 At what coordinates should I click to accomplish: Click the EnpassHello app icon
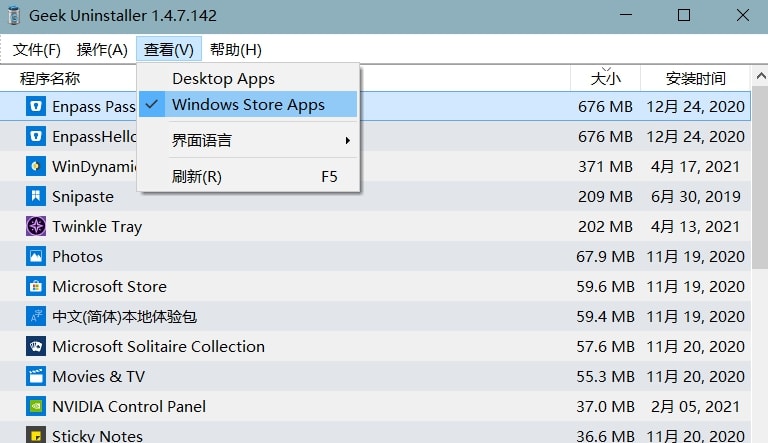[x=36, y=136]
